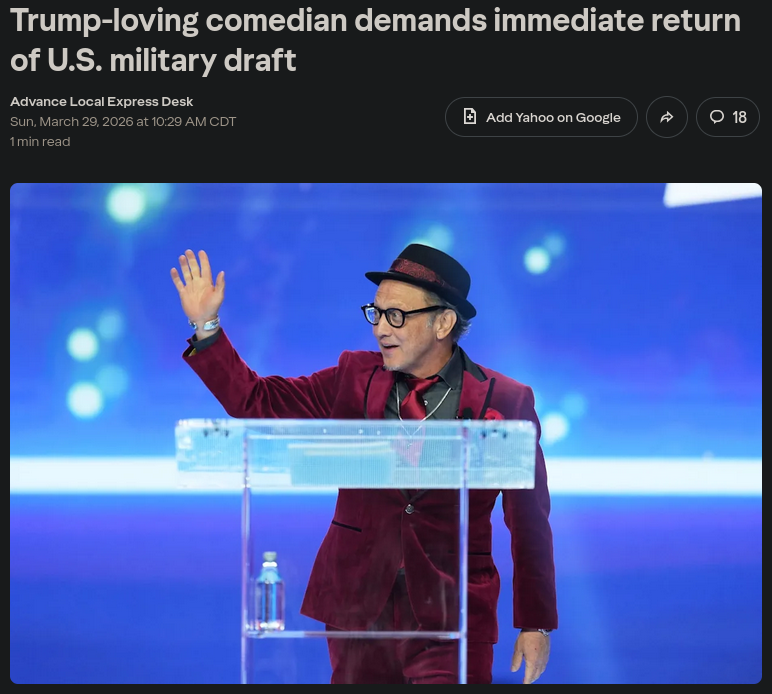Click the article headline about the military draft

point(375,40)
